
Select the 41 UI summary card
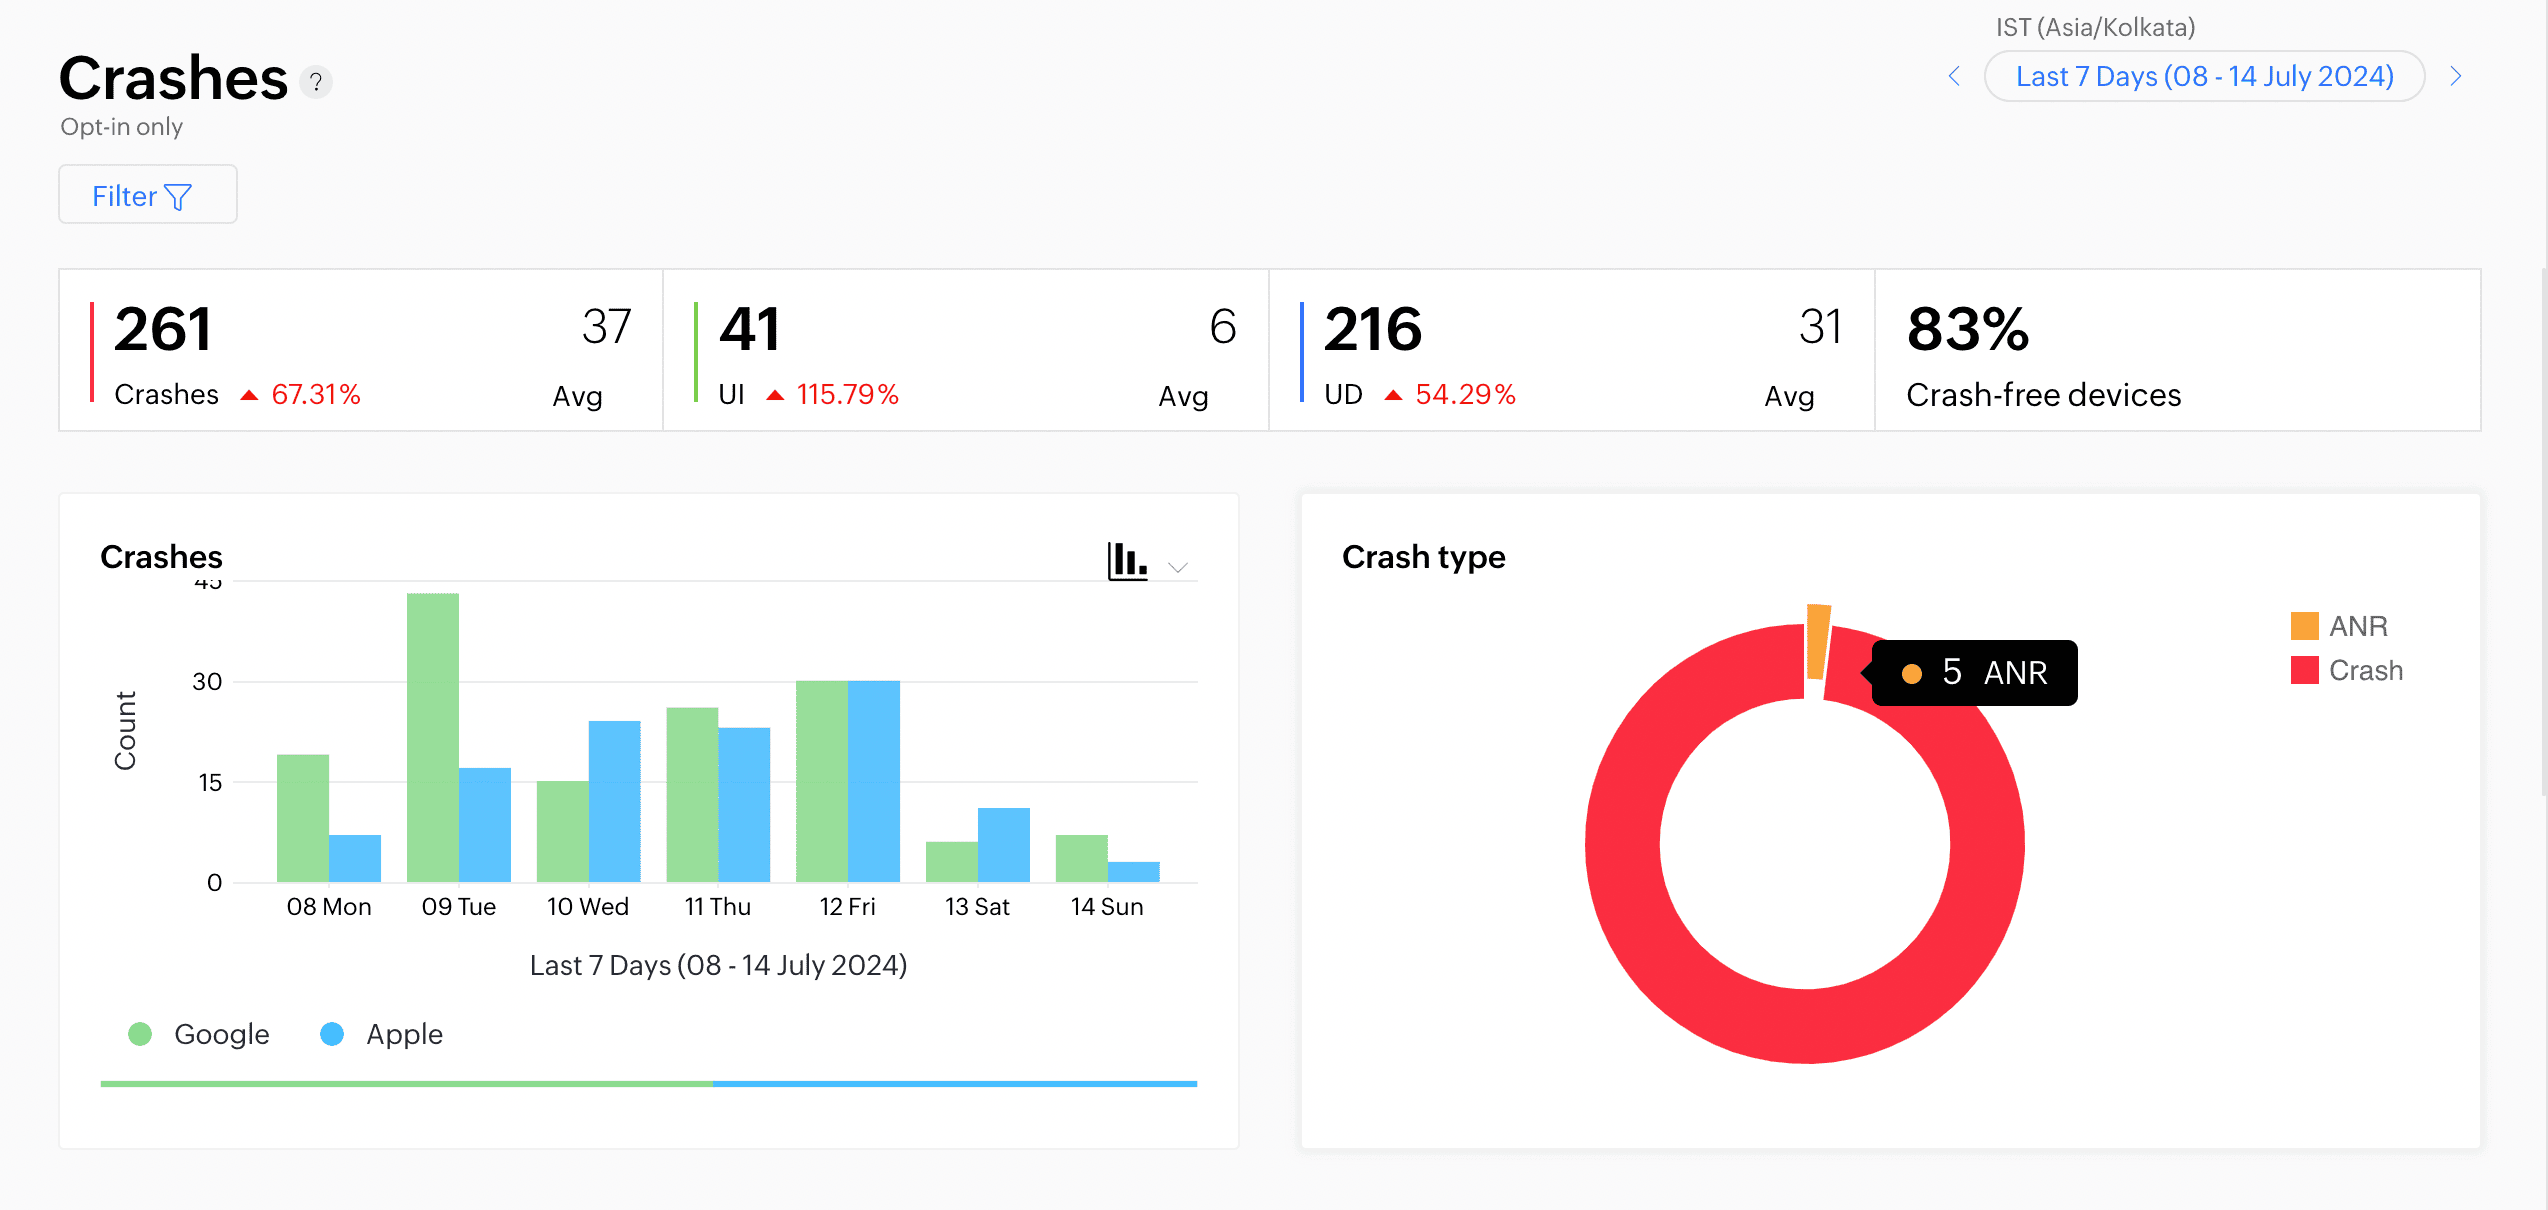point(965,350)
